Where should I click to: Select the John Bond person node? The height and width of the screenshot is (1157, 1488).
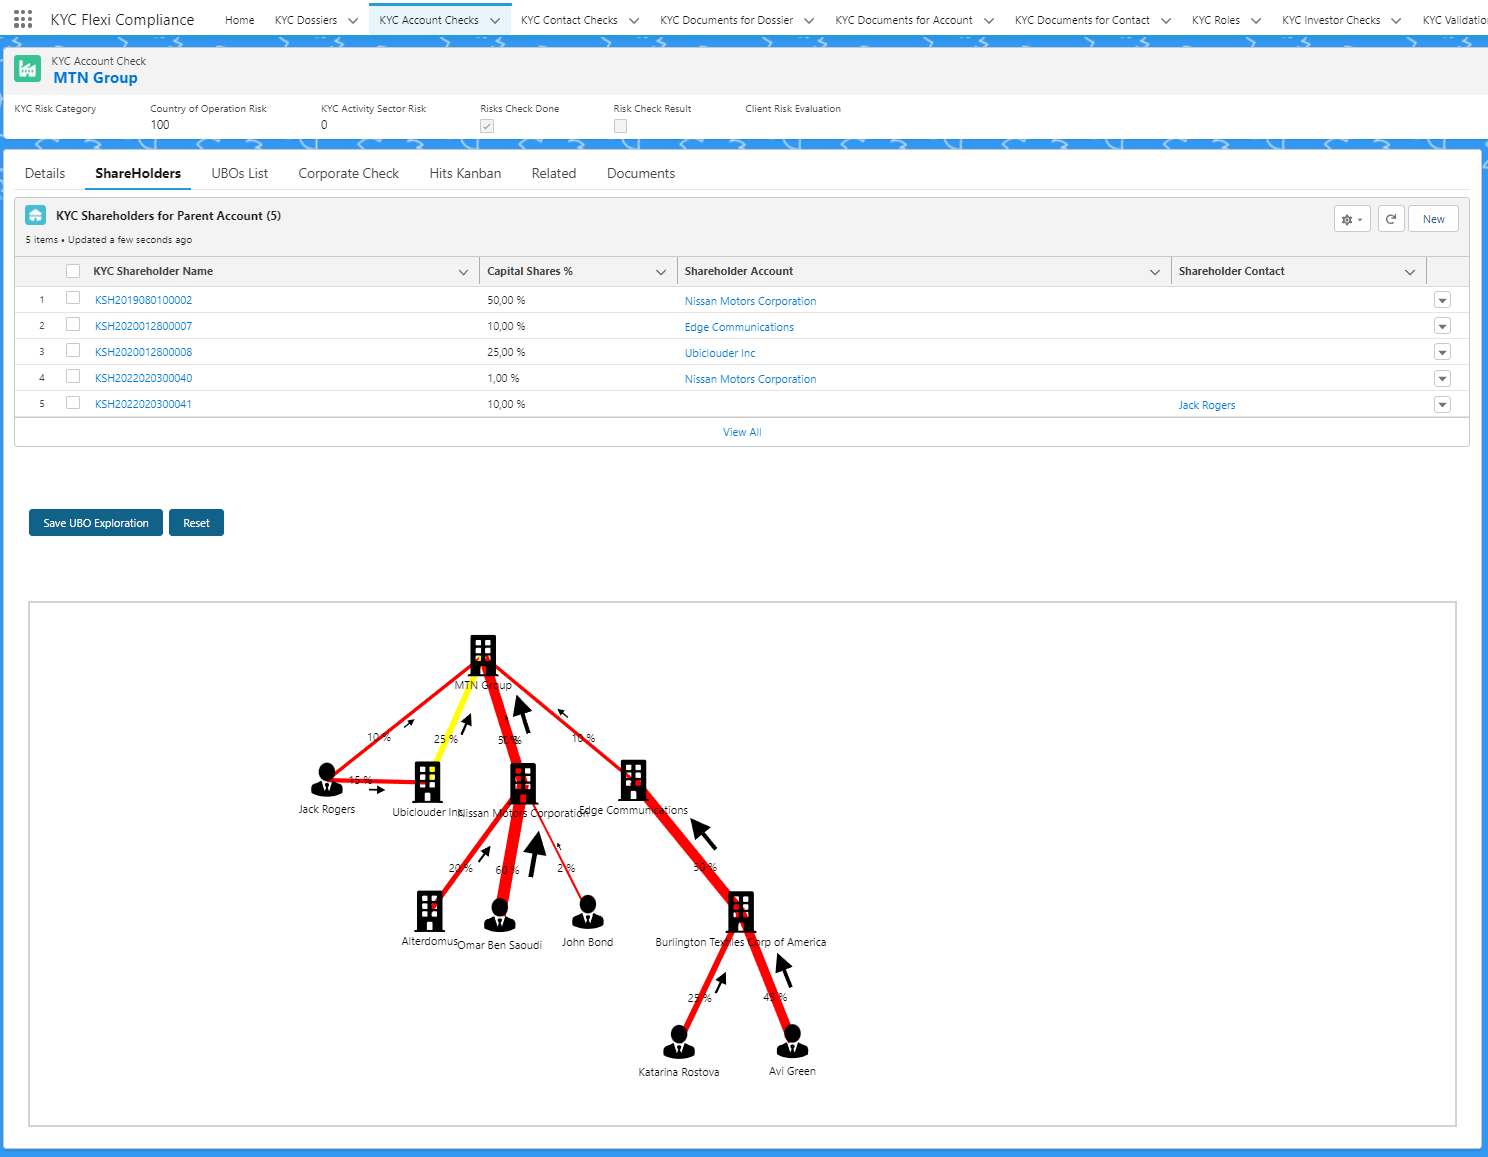[x=588, y=912]
